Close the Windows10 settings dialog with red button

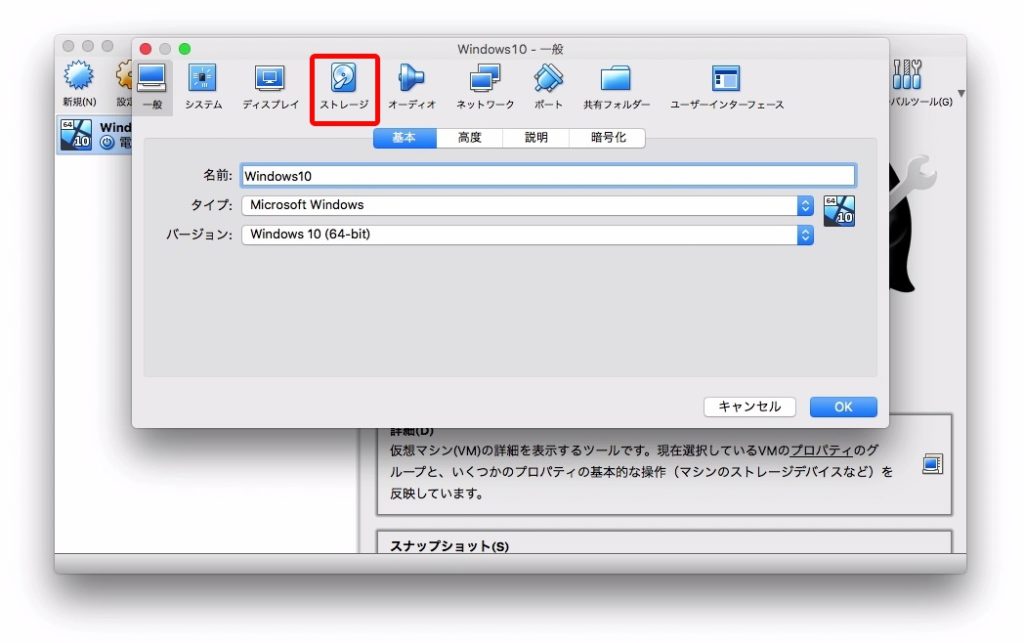click(146, 49)
